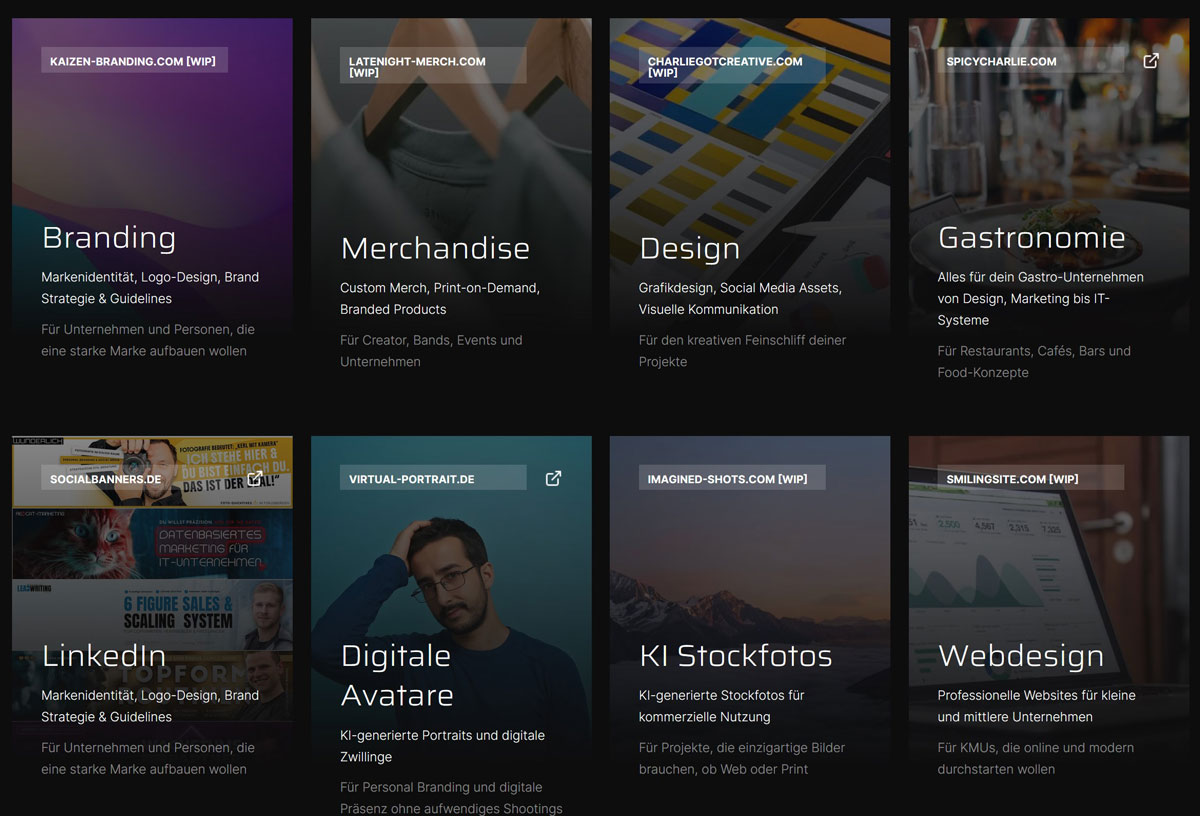
Task: Click 'Für Personal Branding und digitale' text
Action: click(x=451, y=797)
